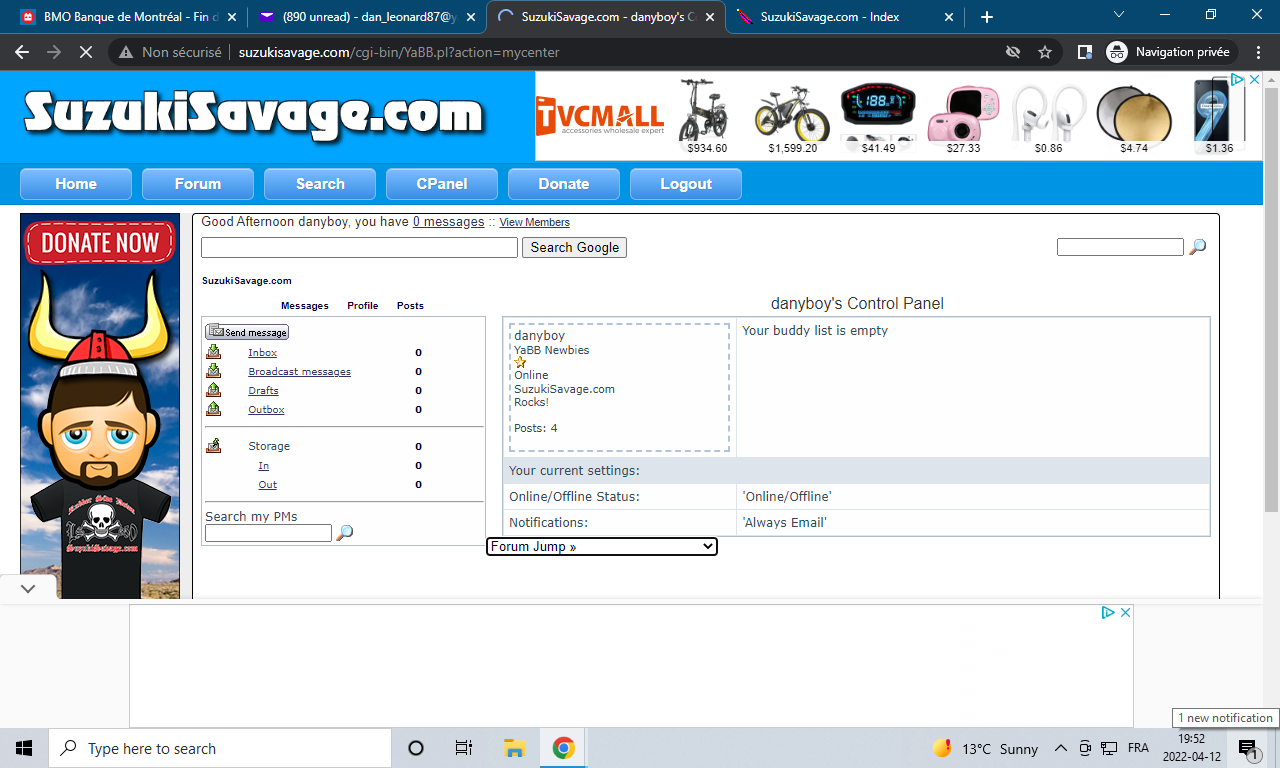Show hidden system tray icons
Viewport: 1280px width, 768px height.
[1060, 748]
